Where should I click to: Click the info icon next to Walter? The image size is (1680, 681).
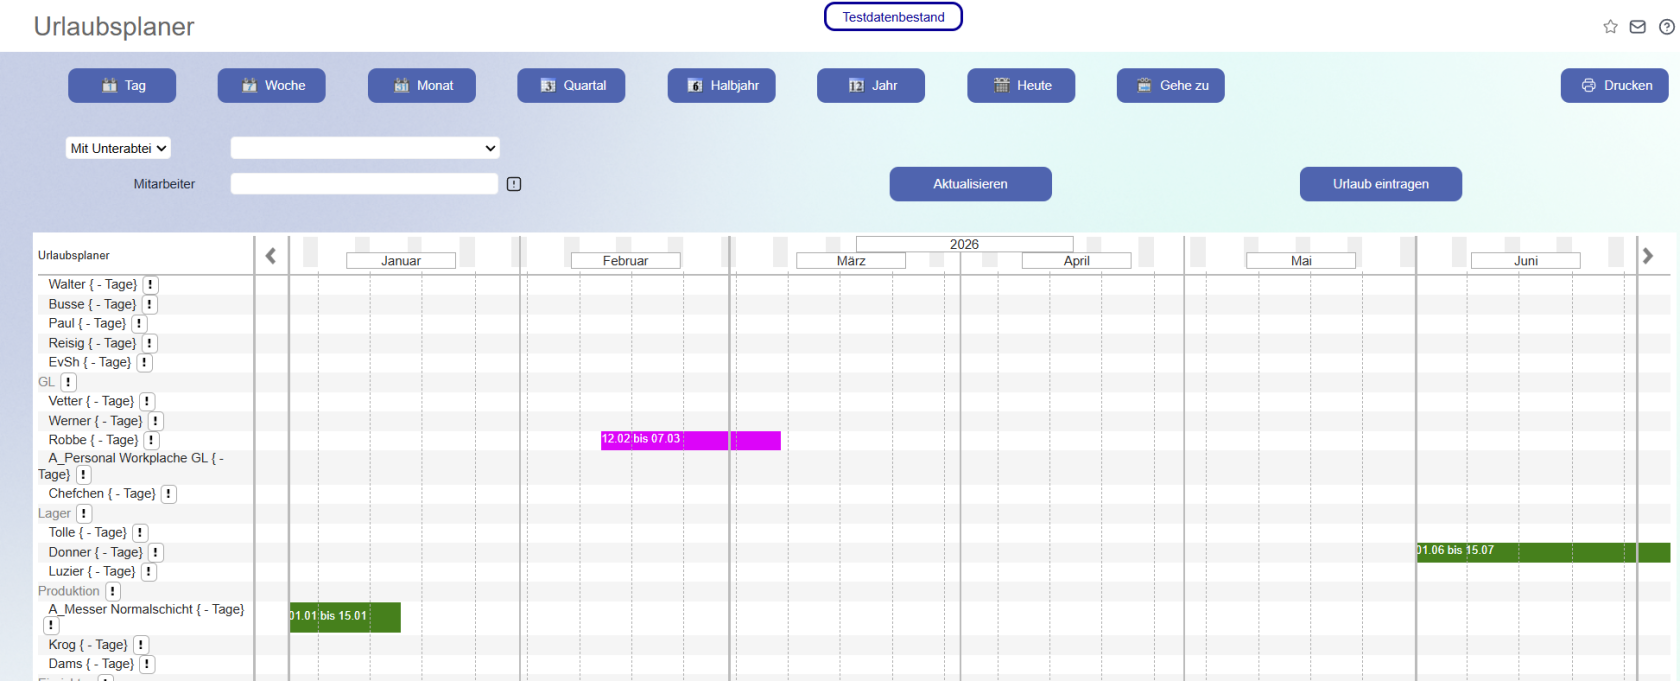click(x=151, y=285)
